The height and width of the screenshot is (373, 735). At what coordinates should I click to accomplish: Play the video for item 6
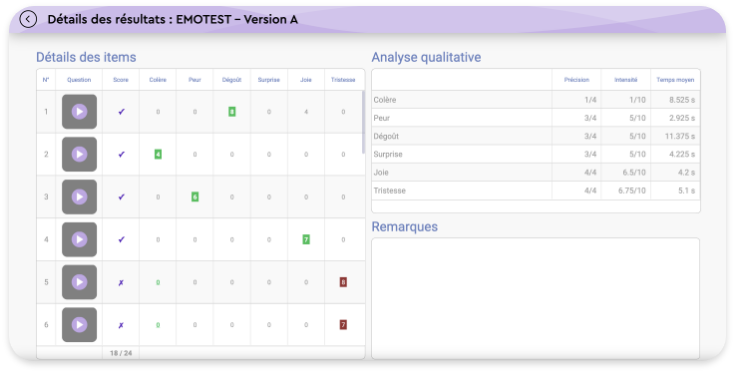tap(79, 325)
